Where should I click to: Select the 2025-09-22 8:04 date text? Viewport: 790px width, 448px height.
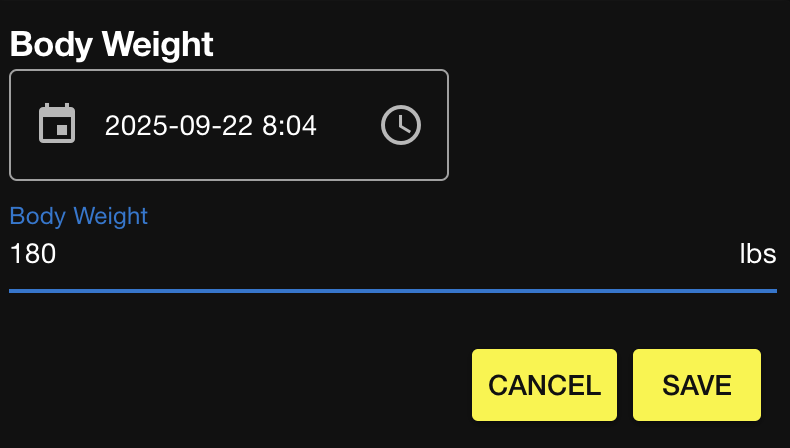pyautogui.click(x=210, y=126)
